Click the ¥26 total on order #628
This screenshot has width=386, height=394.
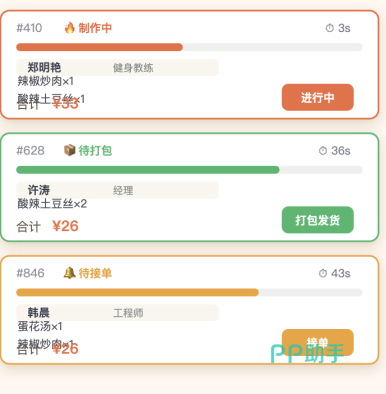65,226
